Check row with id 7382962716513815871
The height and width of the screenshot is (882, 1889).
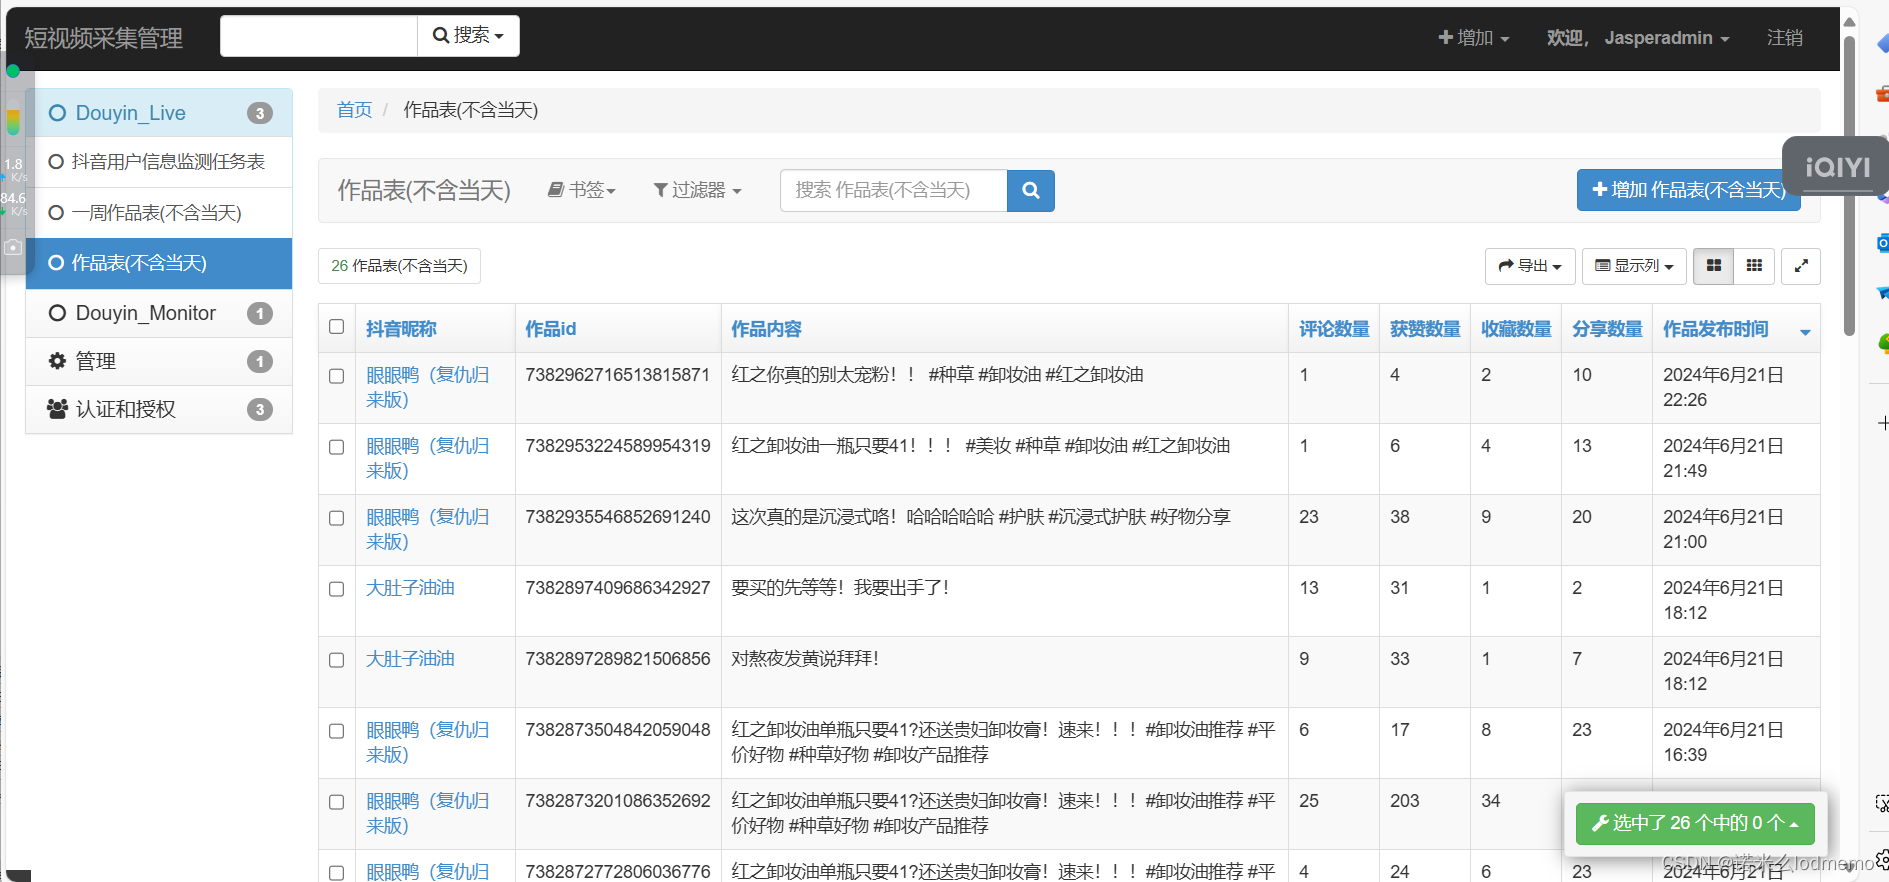pos(337,376)
